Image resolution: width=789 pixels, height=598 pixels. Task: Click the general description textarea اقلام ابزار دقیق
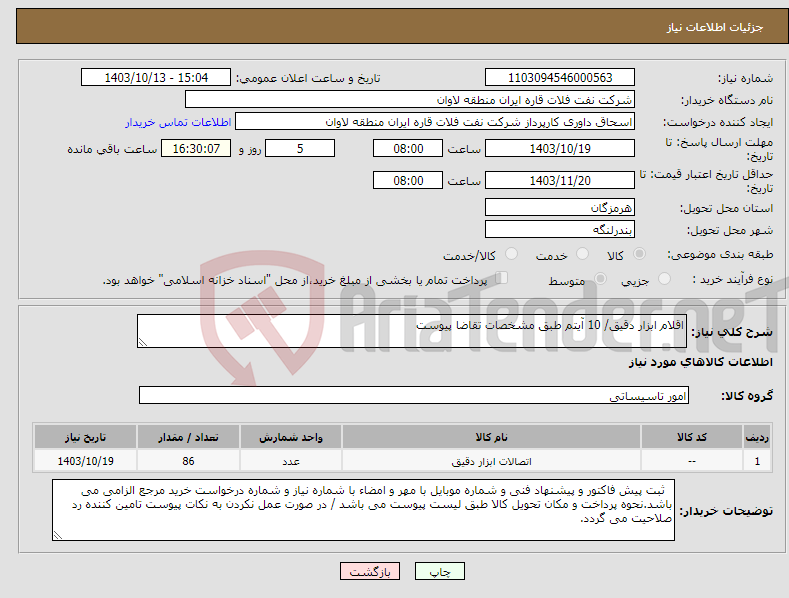tap(412, 331)
